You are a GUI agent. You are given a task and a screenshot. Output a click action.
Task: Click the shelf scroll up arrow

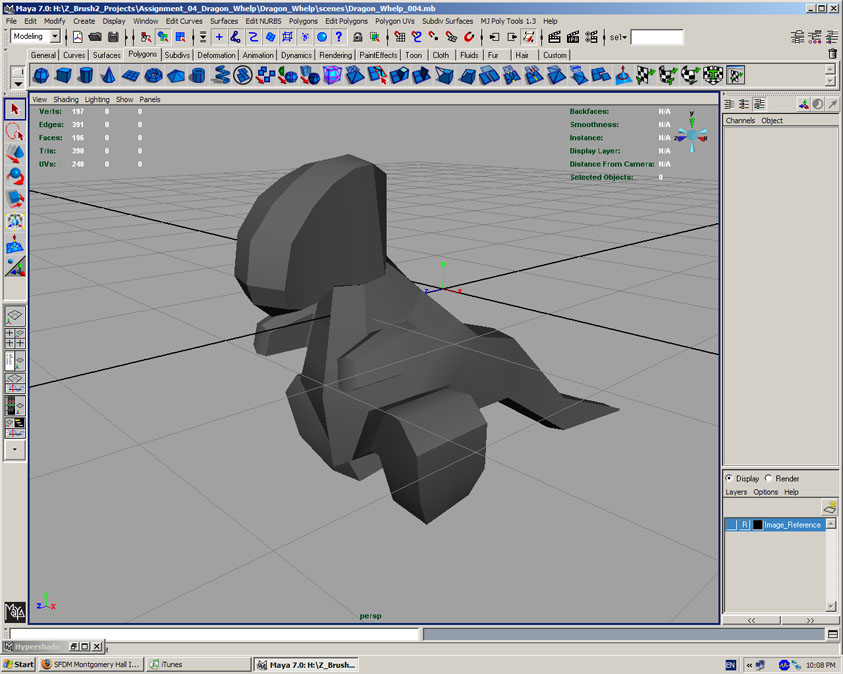click(830, 69)
